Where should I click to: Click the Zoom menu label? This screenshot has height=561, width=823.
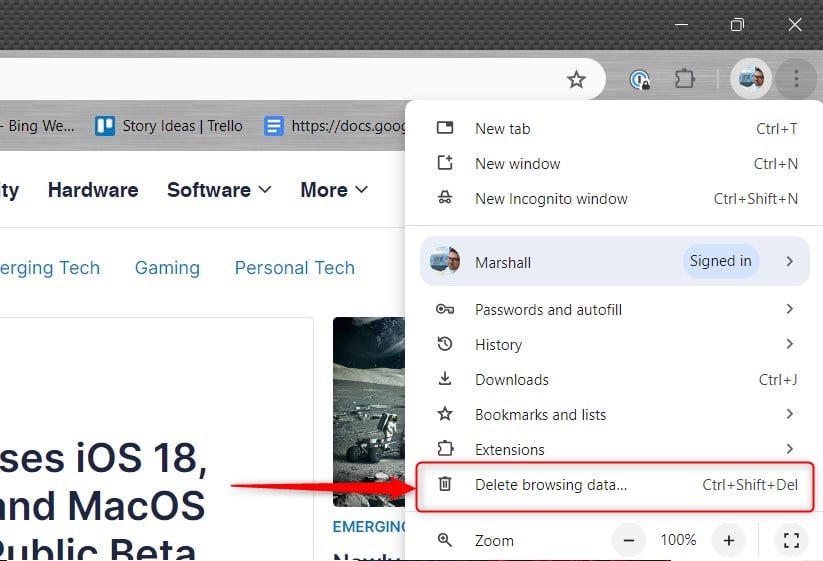point(494,541)
